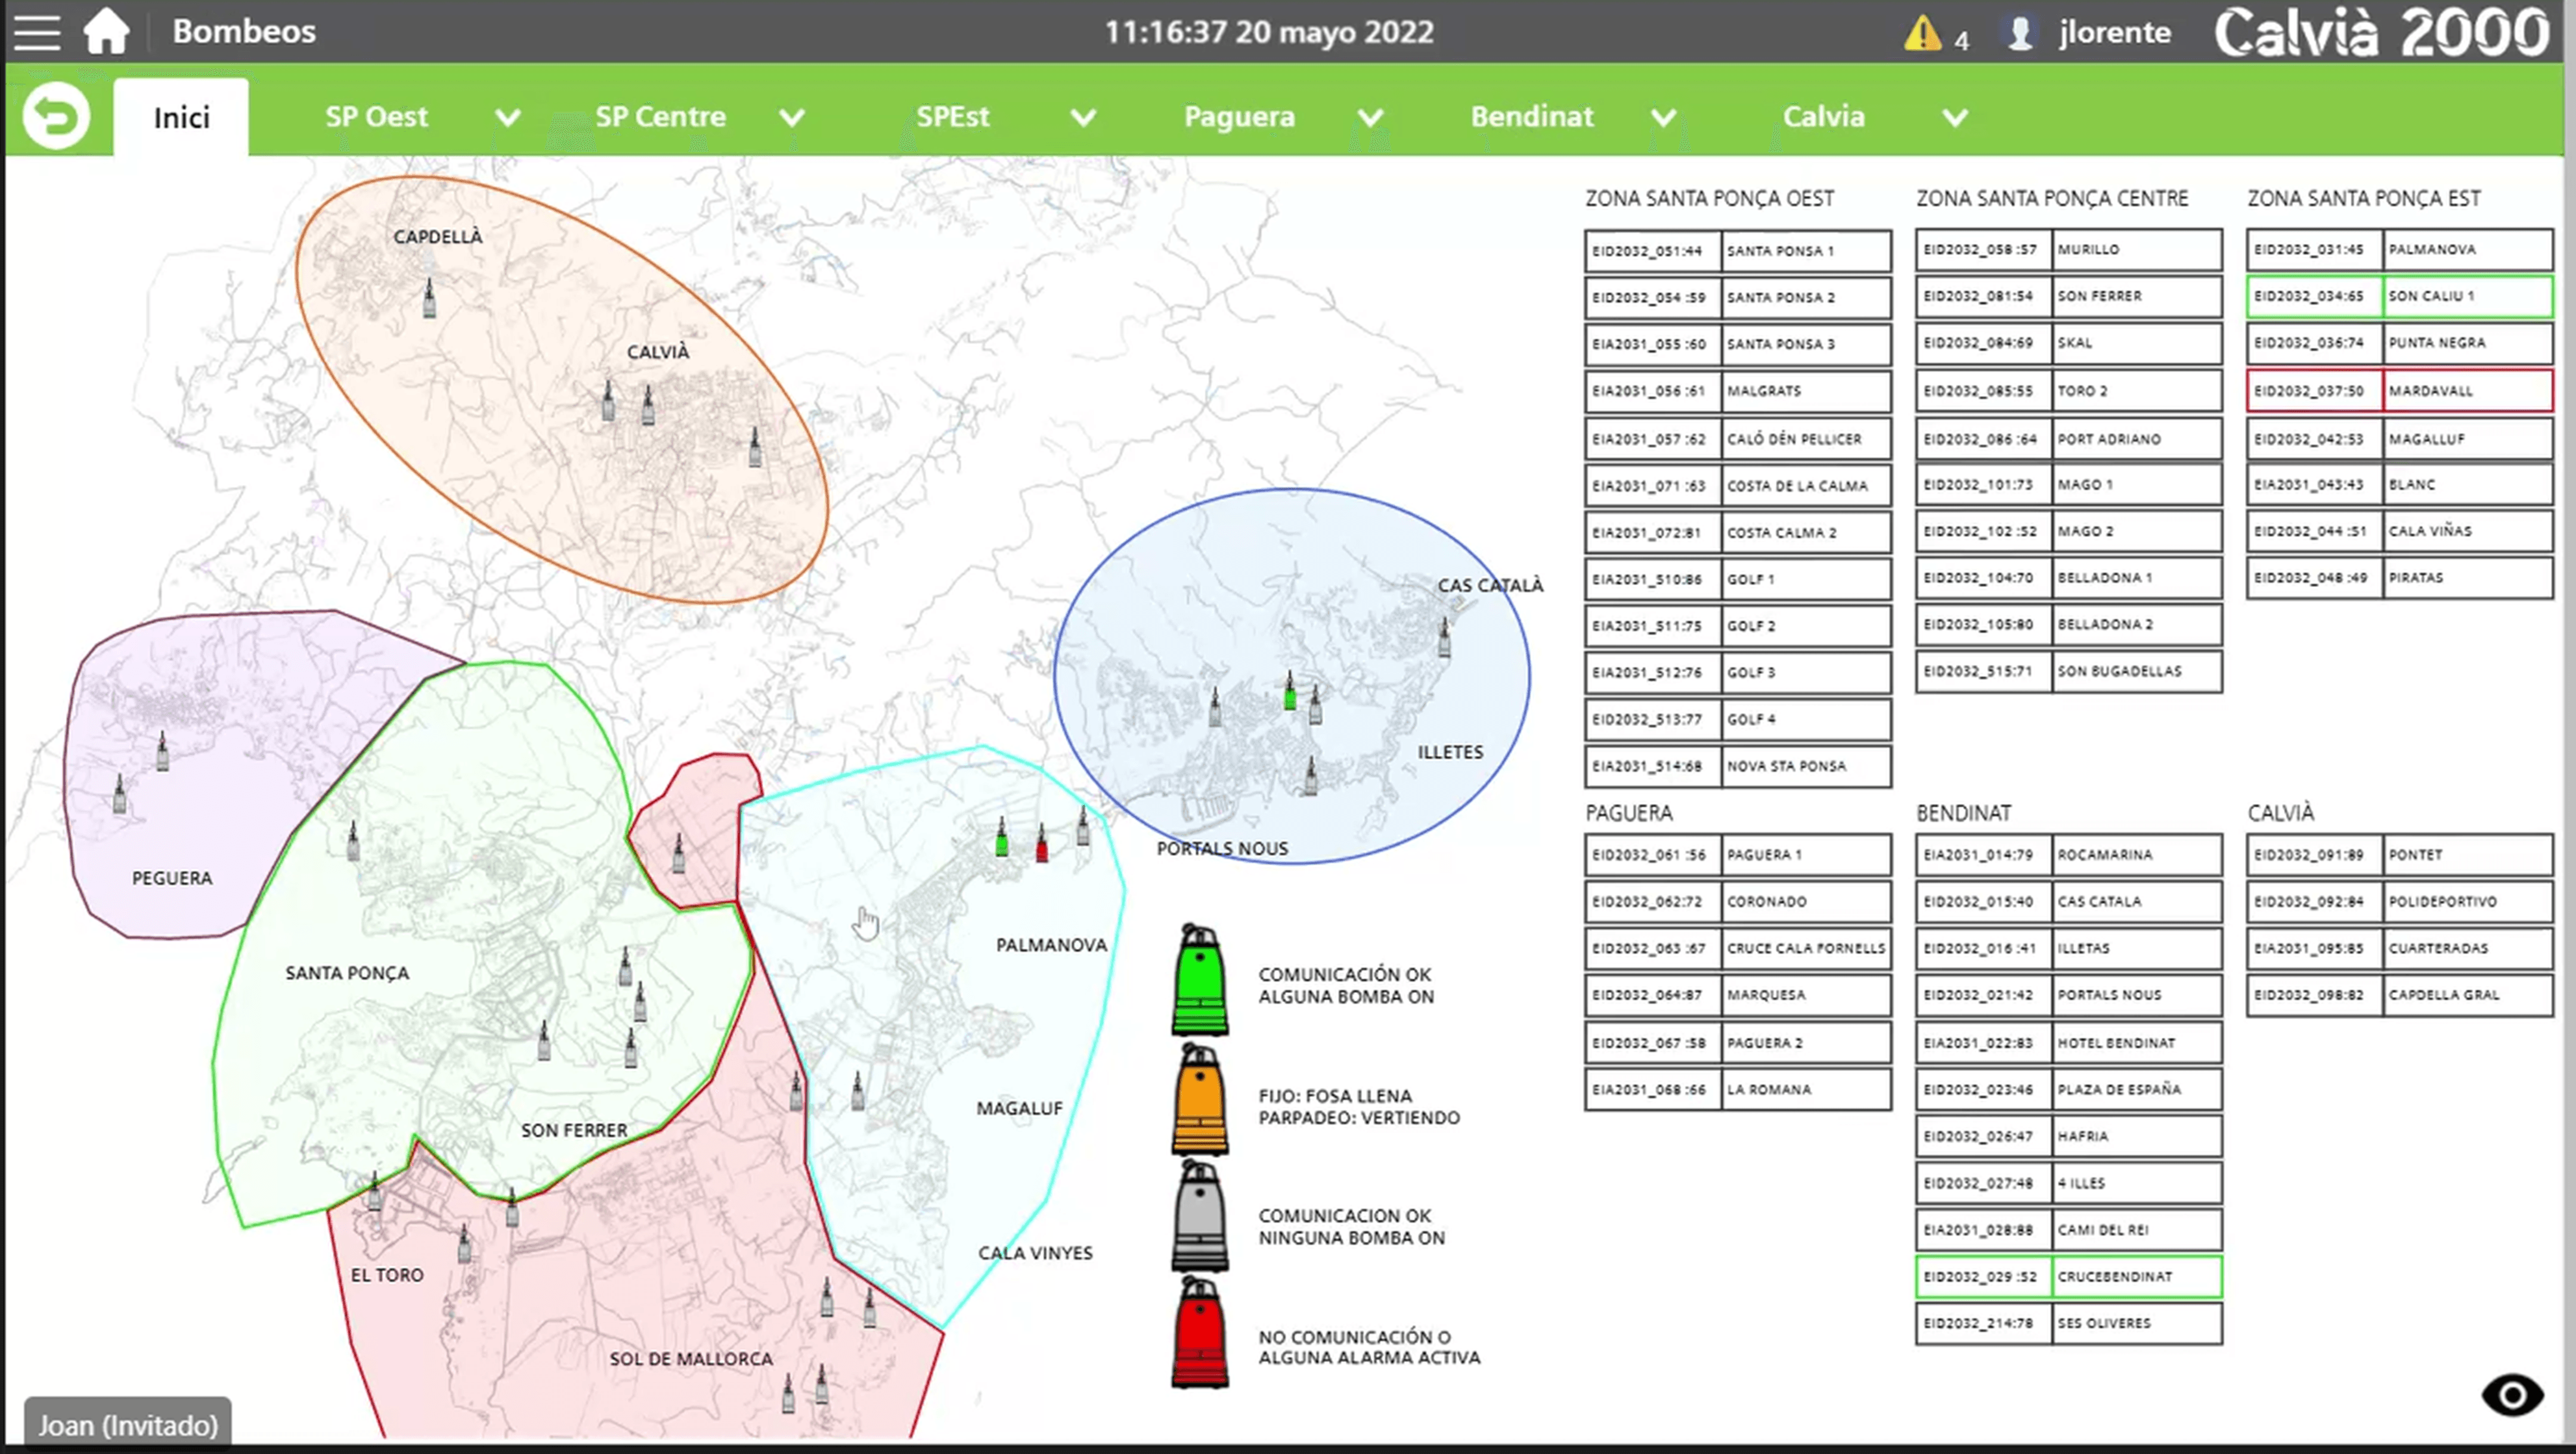Image resolution: width=2576 pixels, height=1454 pixels.
Task: Select the green pump icon in Illetes zone
Action: click(x=1290, y=691)
